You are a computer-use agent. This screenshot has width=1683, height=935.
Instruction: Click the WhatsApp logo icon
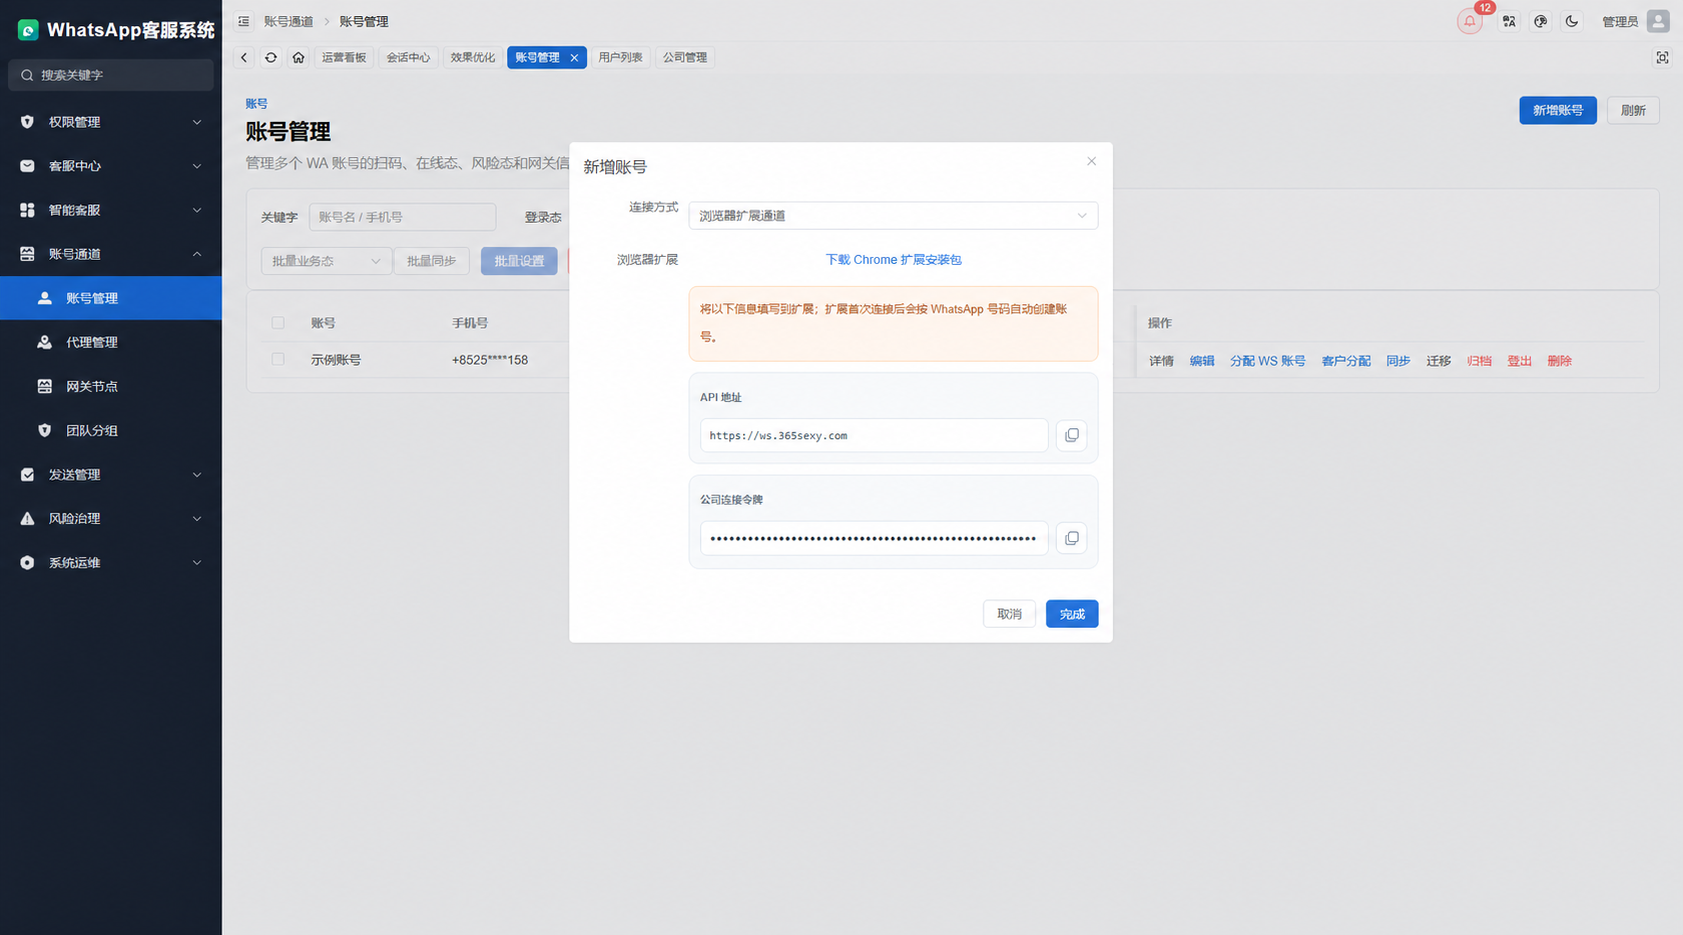point(28,30)
